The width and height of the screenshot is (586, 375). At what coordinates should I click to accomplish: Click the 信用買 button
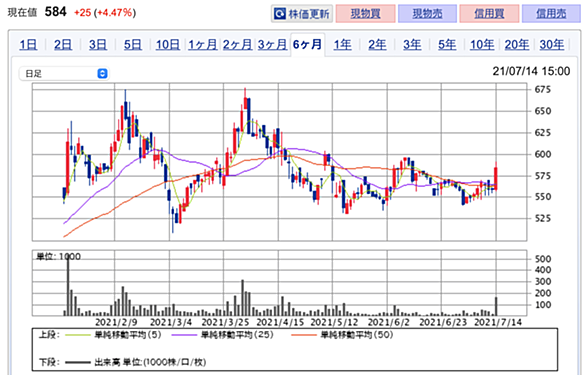(x=489, y=14)
